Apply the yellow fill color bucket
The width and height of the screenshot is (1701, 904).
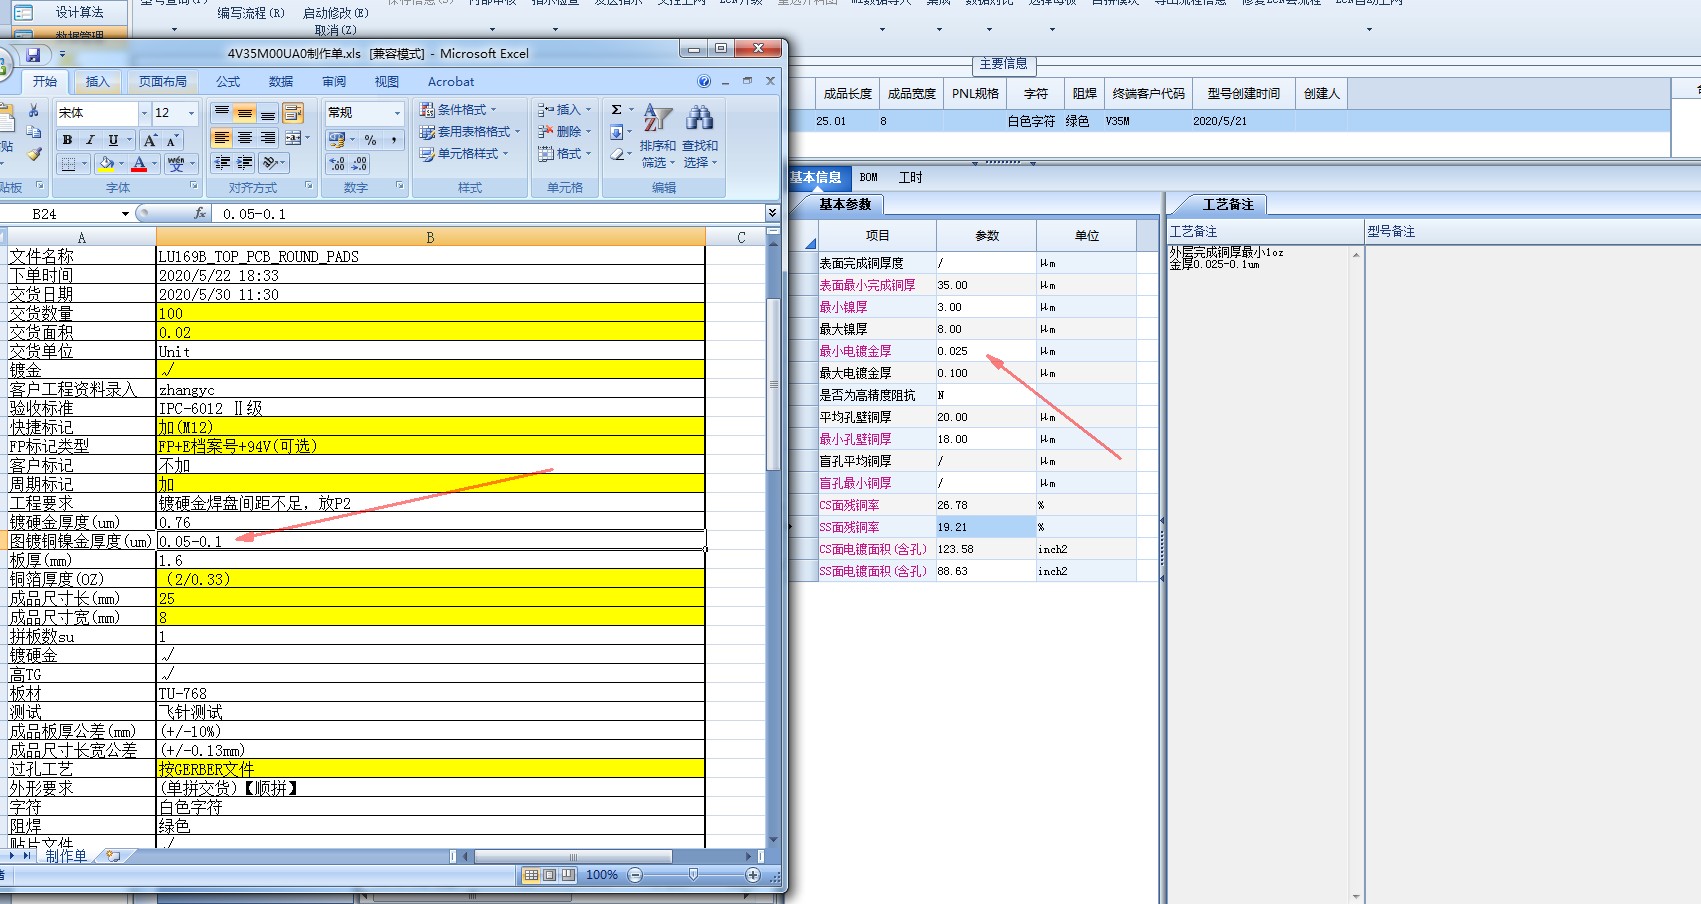106,163
